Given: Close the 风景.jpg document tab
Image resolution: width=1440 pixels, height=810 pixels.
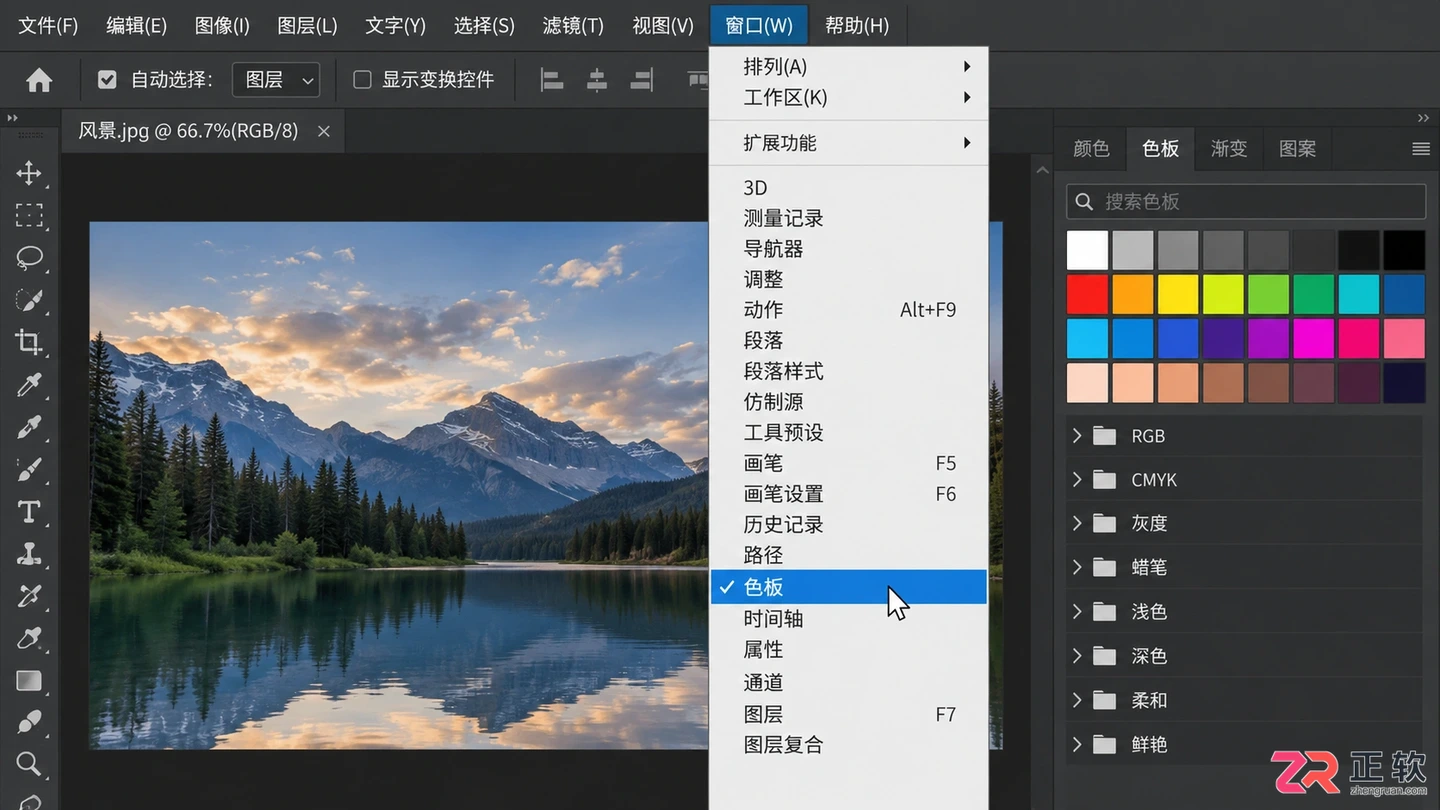Looking at the screenshot, I should pos(323,131).
